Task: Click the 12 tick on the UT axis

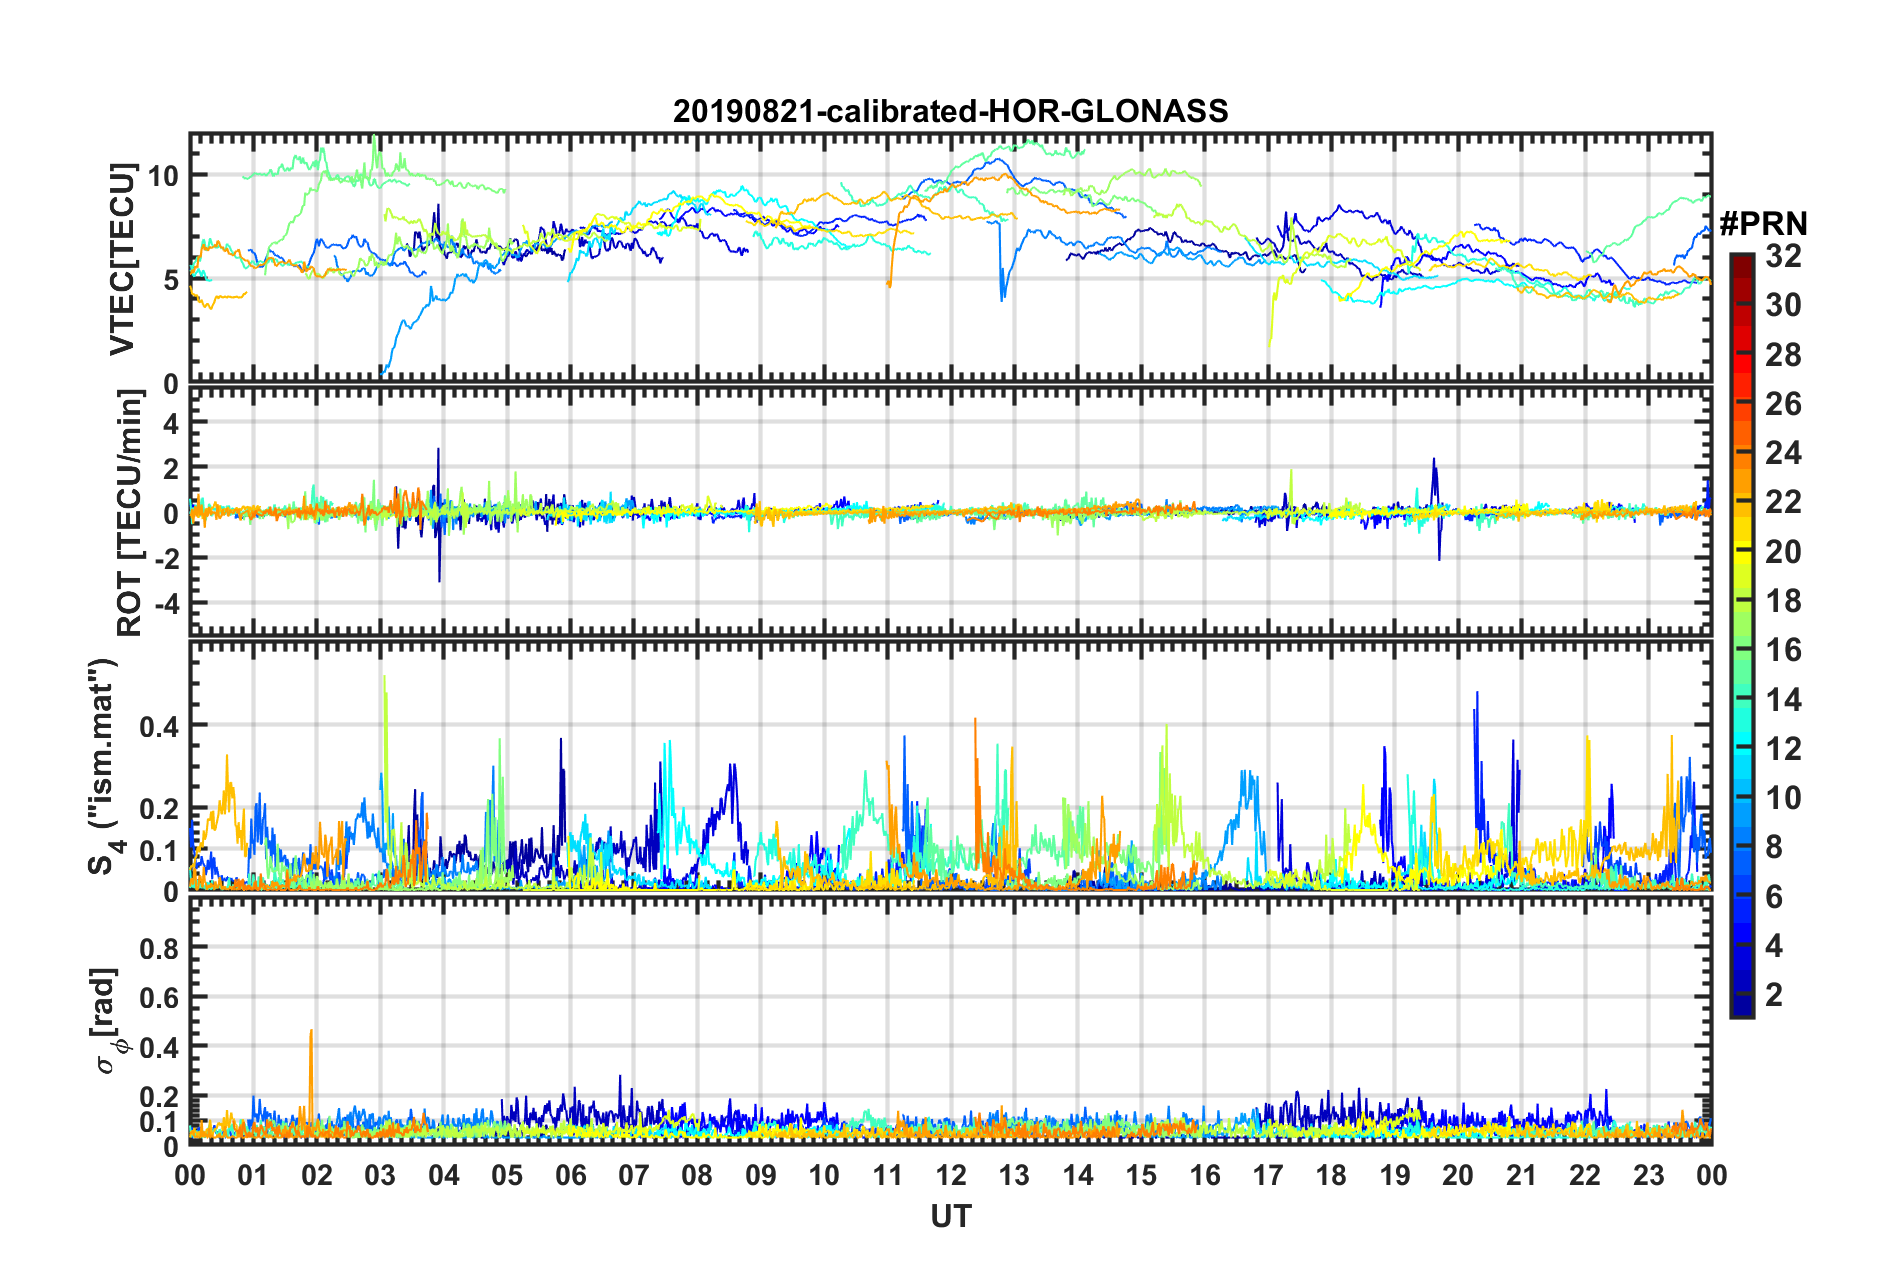Action: [951, 1175]
